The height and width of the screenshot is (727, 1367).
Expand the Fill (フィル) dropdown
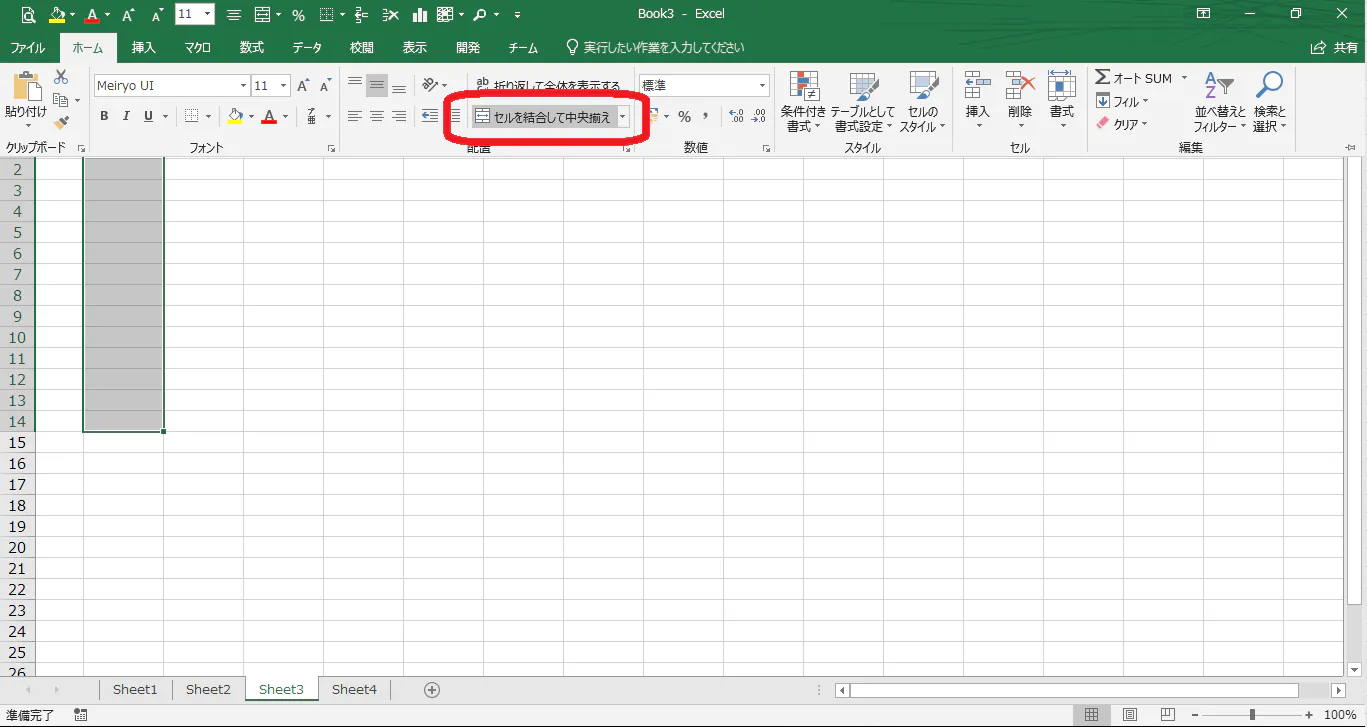1122,101
